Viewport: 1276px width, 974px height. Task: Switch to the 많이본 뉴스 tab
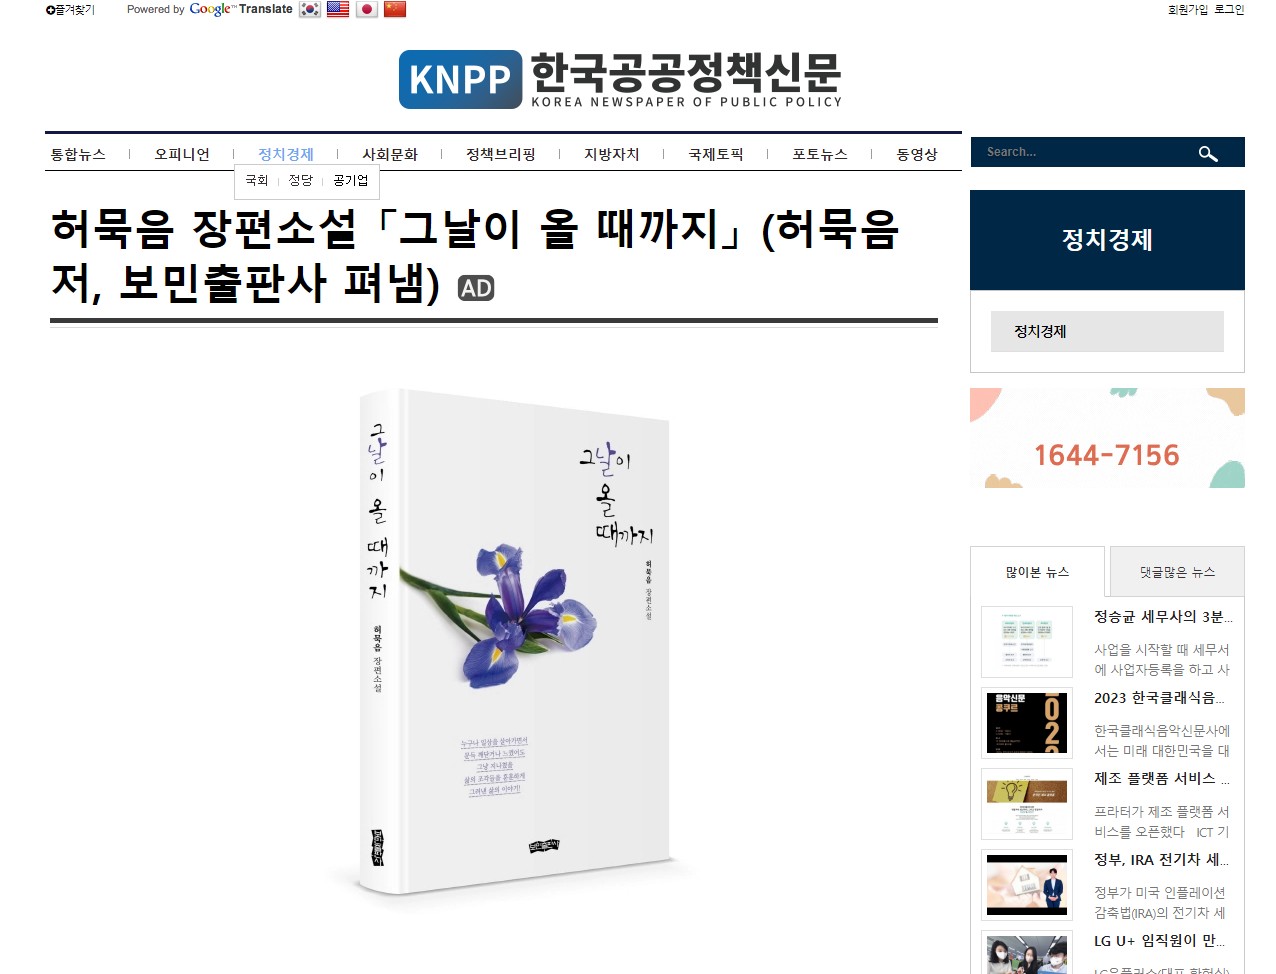1038,572
